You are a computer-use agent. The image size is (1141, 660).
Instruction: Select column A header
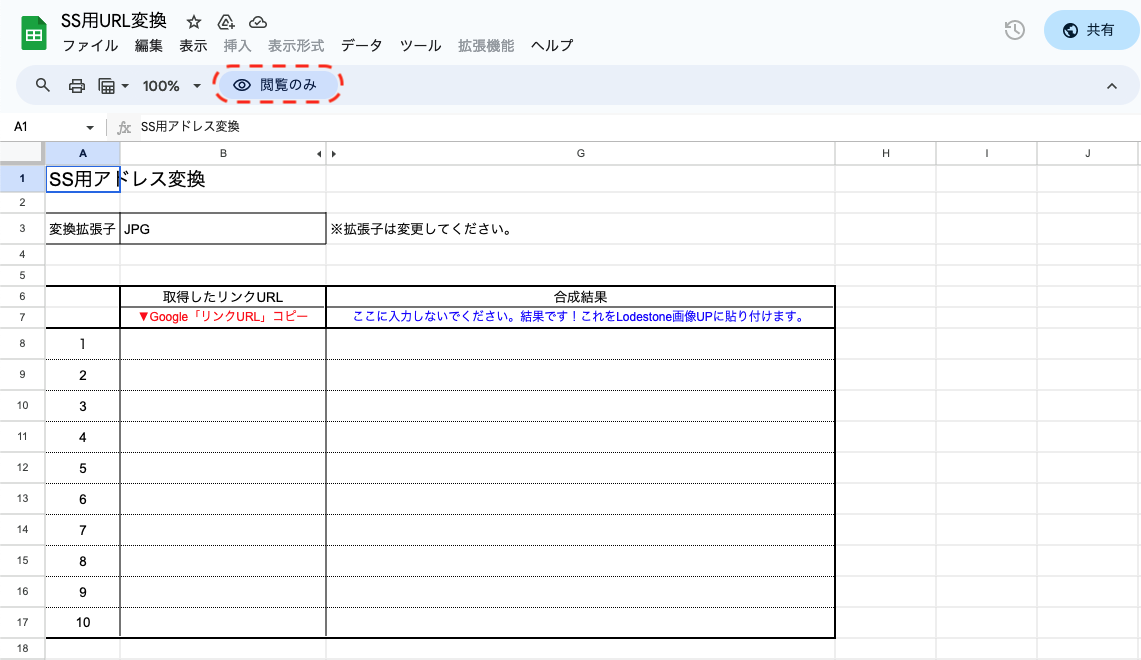83,154
